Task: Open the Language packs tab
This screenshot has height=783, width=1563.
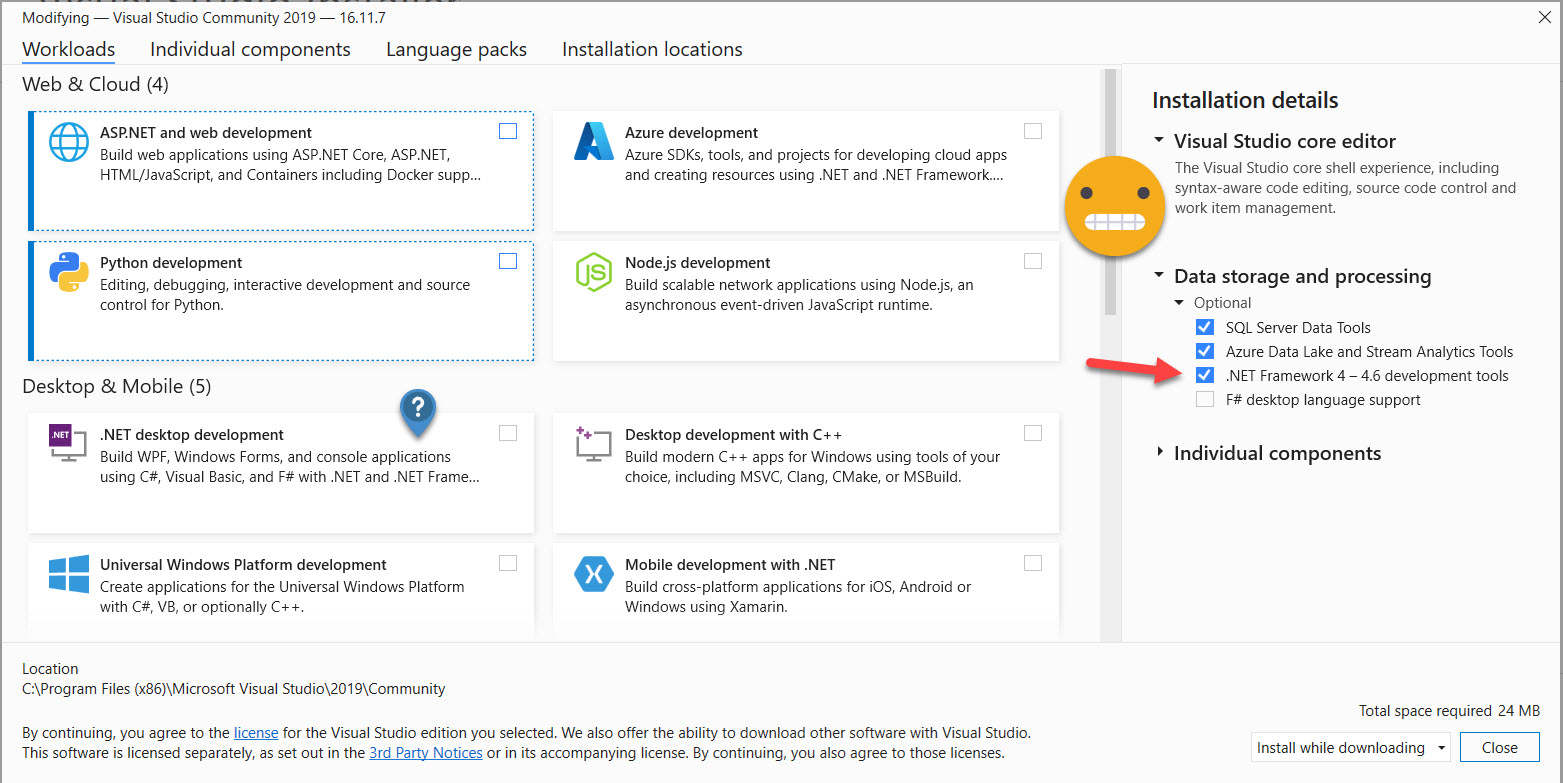Action: pos(456,49)
